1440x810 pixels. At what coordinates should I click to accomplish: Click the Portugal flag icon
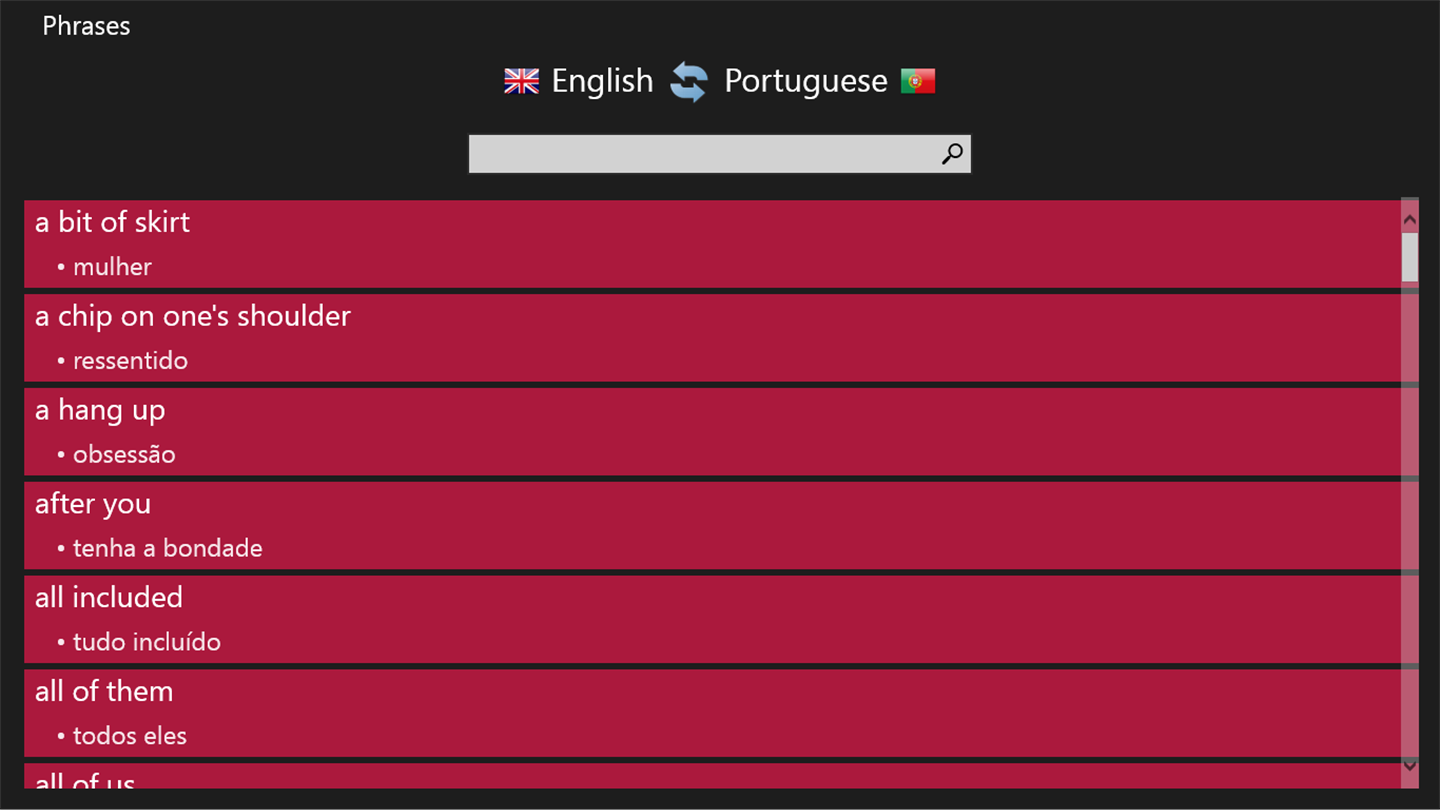pos(917,81)
